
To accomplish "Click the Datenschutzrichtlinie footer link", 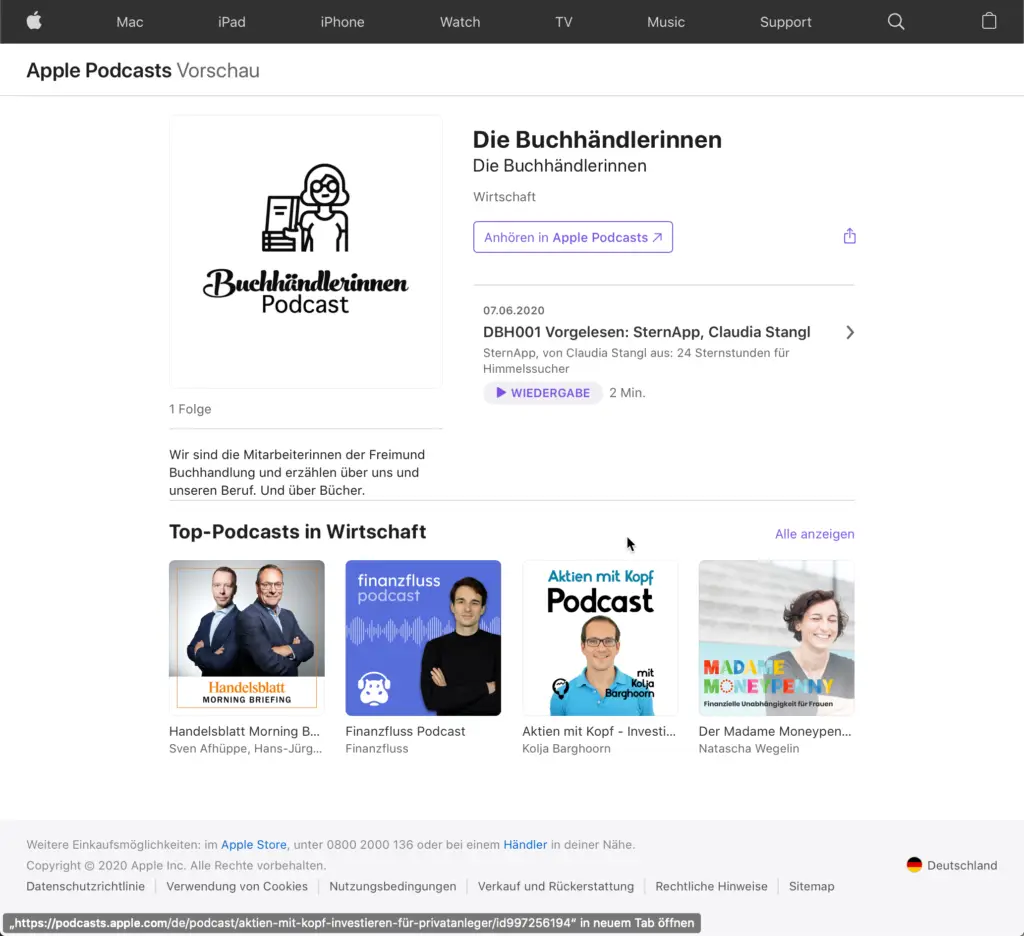I will point(86,886).
